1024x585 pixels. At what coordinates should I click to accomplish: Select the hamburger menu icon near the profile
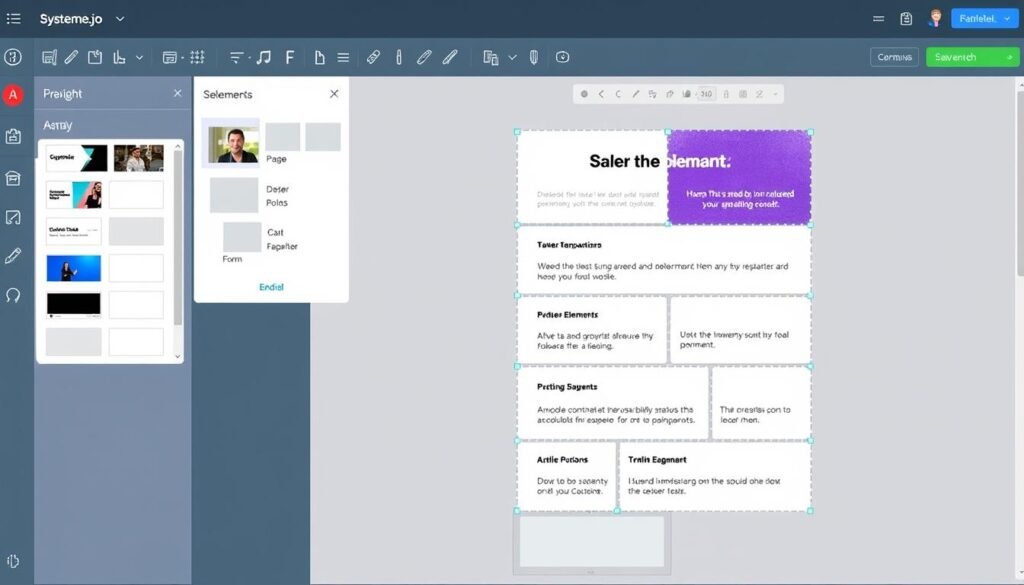(x=878, y=18)
